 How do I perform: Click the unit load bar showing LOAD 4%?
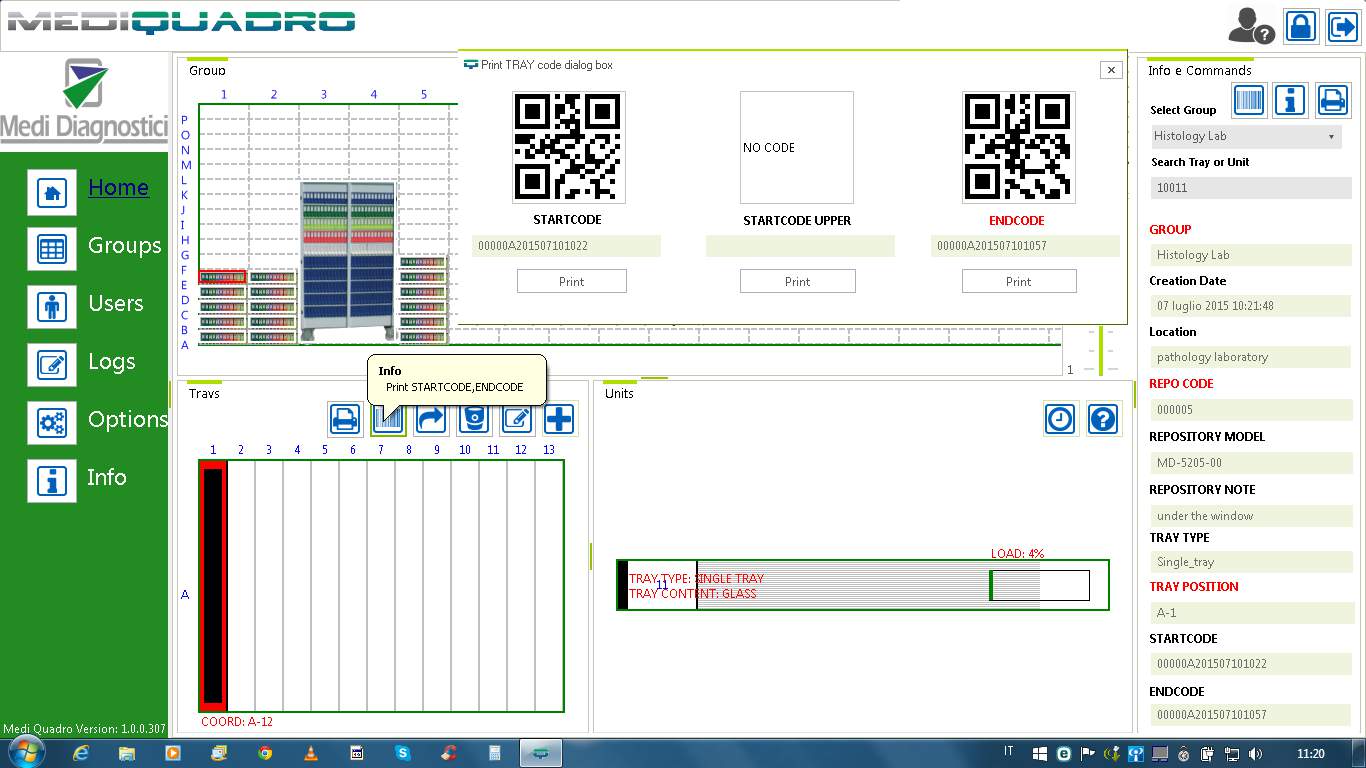[x=1040, y=585]
